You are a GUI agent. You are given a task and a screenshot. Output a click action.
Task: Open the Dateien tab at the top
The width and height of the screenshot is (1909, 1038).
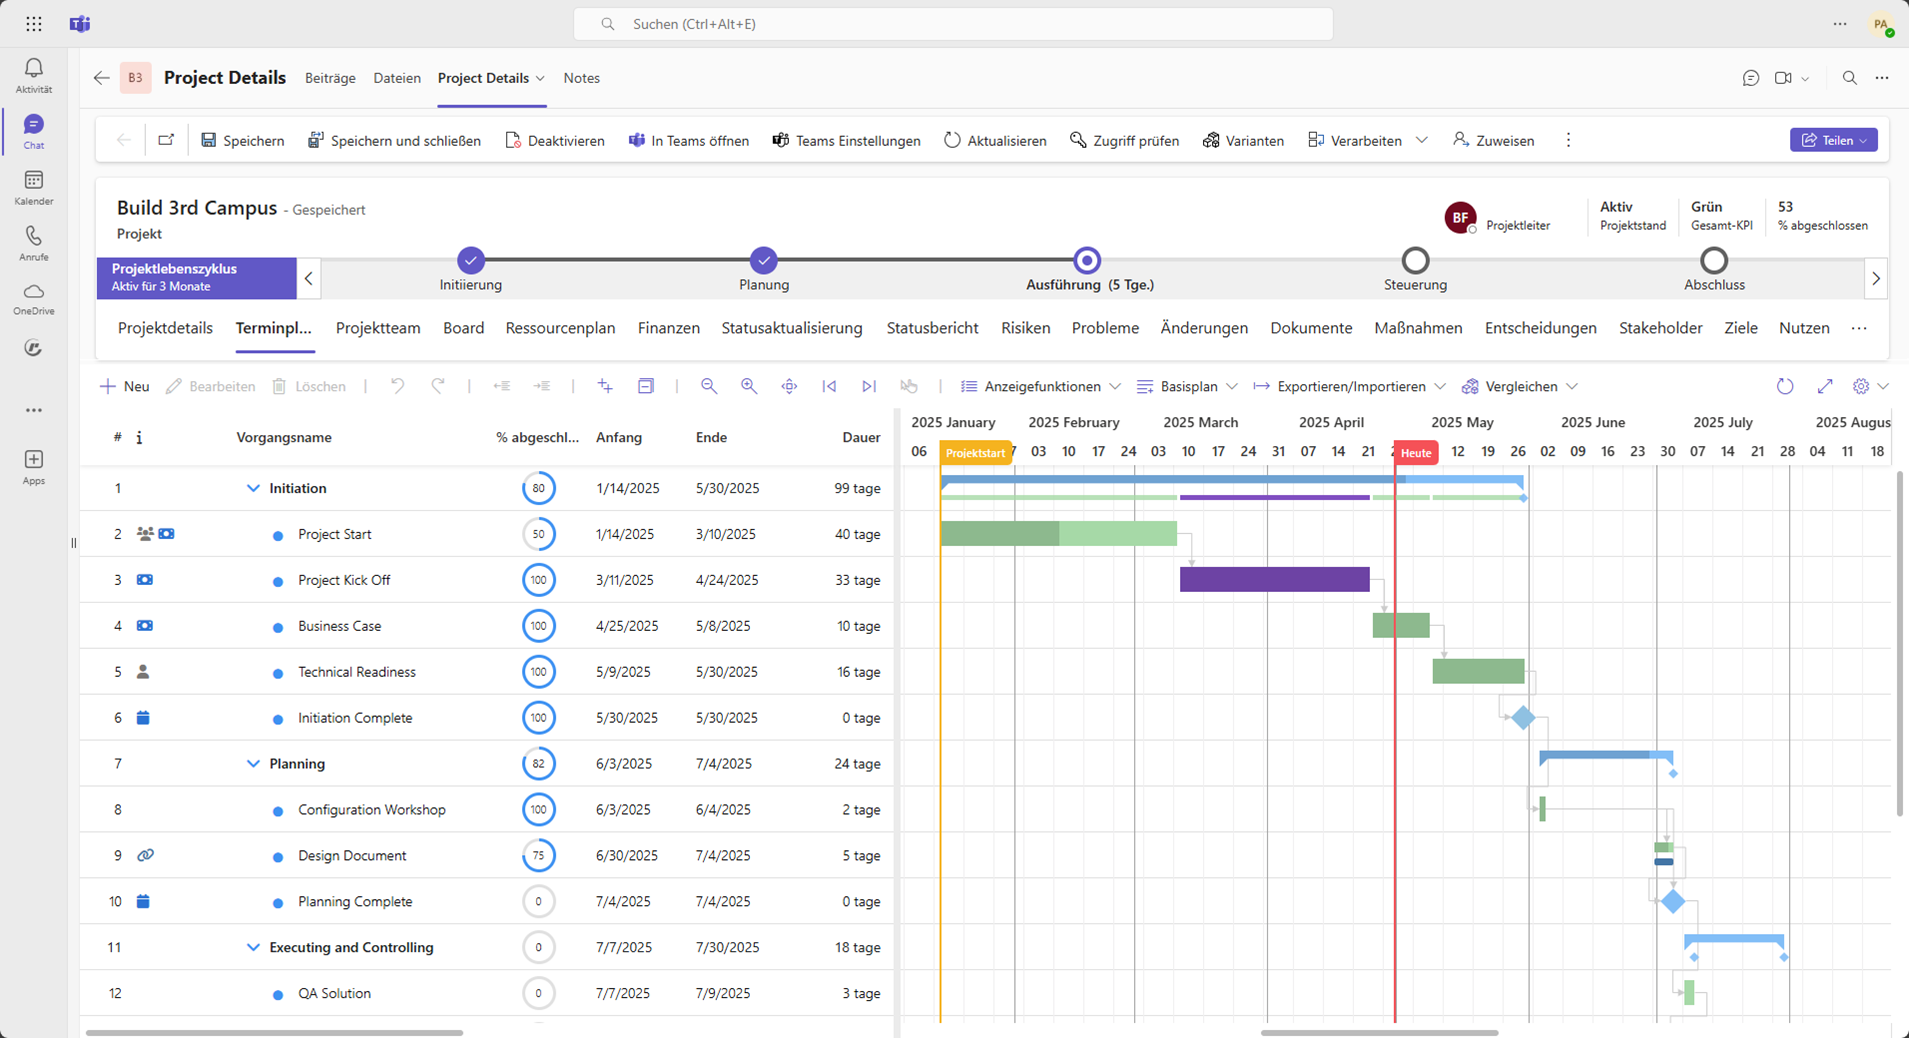click(396, 78)
